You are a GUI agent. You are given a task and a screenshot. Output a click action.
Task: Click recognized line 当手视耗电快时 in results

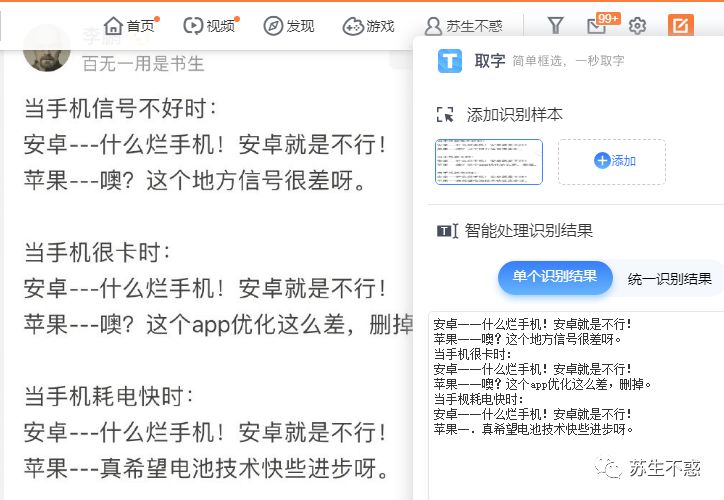click(478, 399)
